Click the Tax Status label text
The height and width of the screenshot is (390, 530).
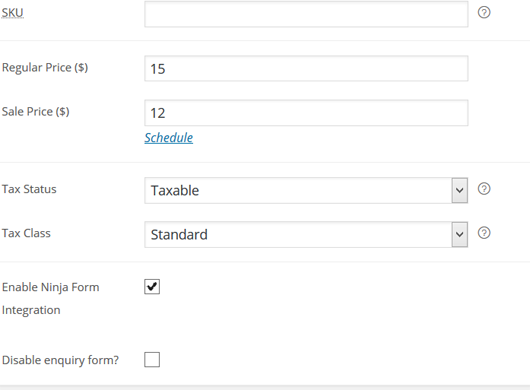29,189
